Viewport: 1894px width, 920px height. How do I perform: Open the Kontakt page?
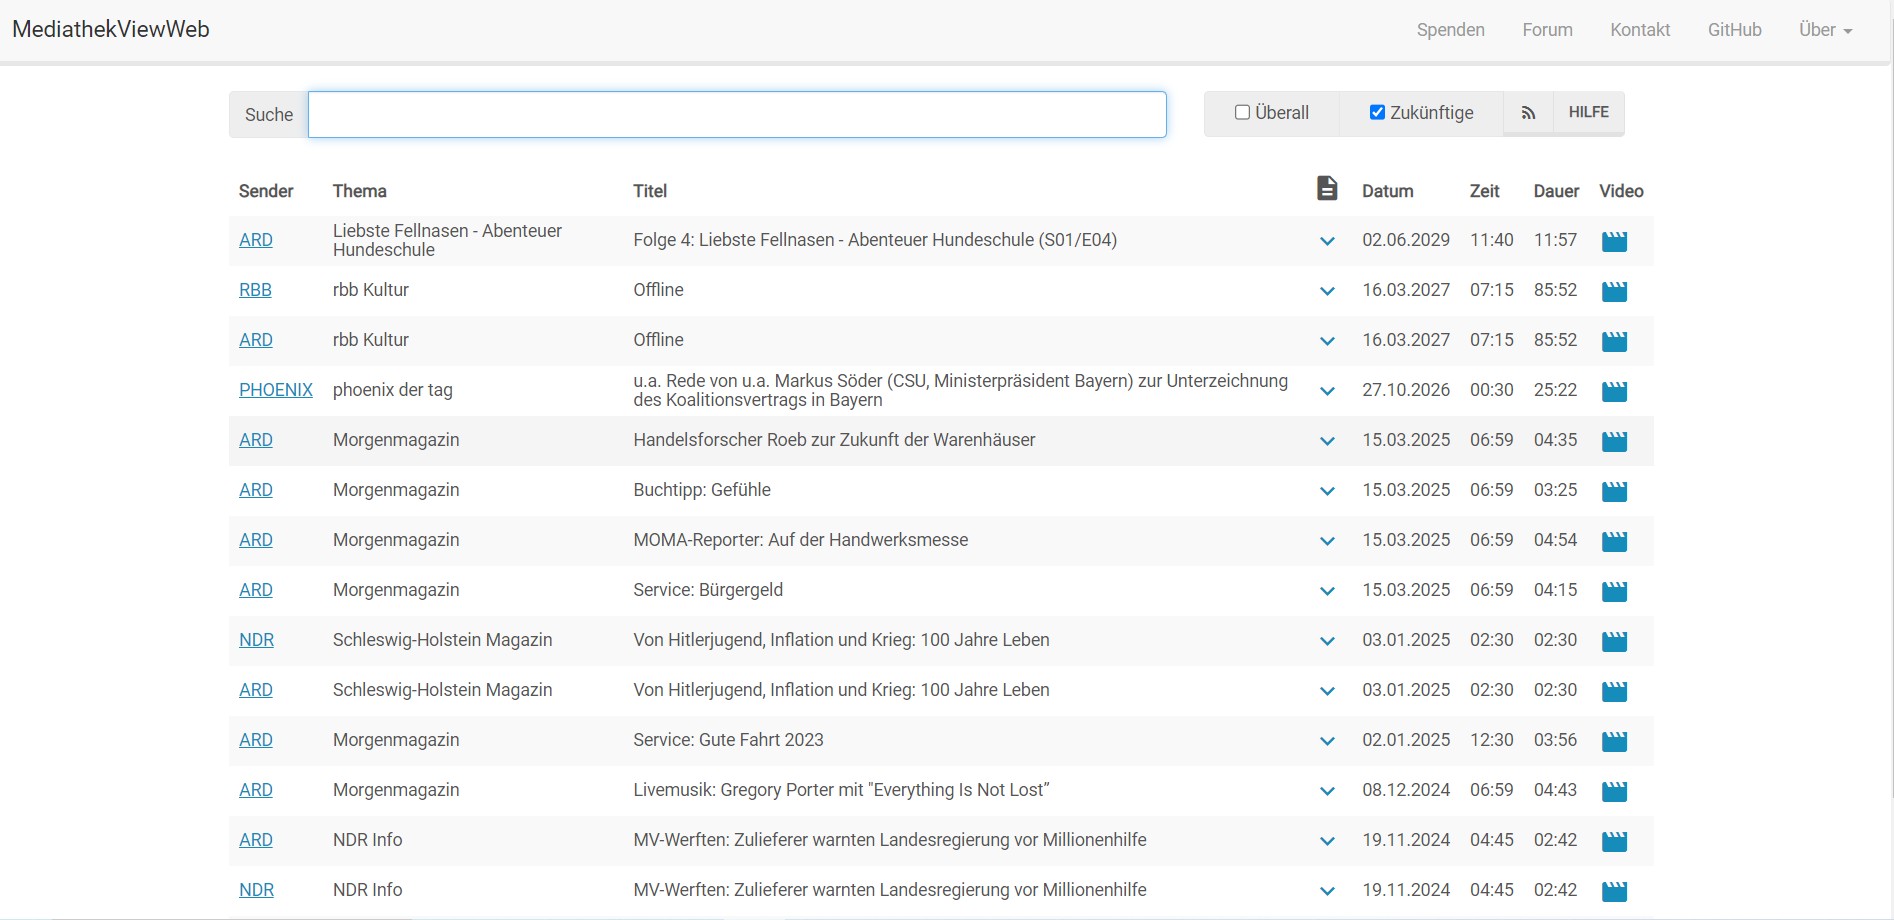click(1640, 30)
